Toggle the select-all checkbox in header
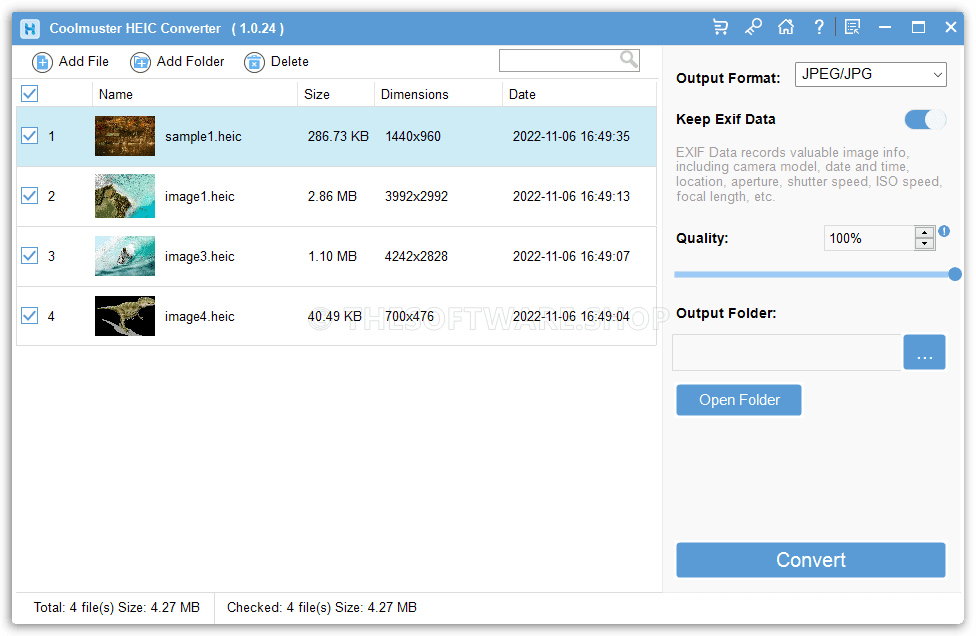Viewport: 976px width, 636px height. [x=30, y=94]
